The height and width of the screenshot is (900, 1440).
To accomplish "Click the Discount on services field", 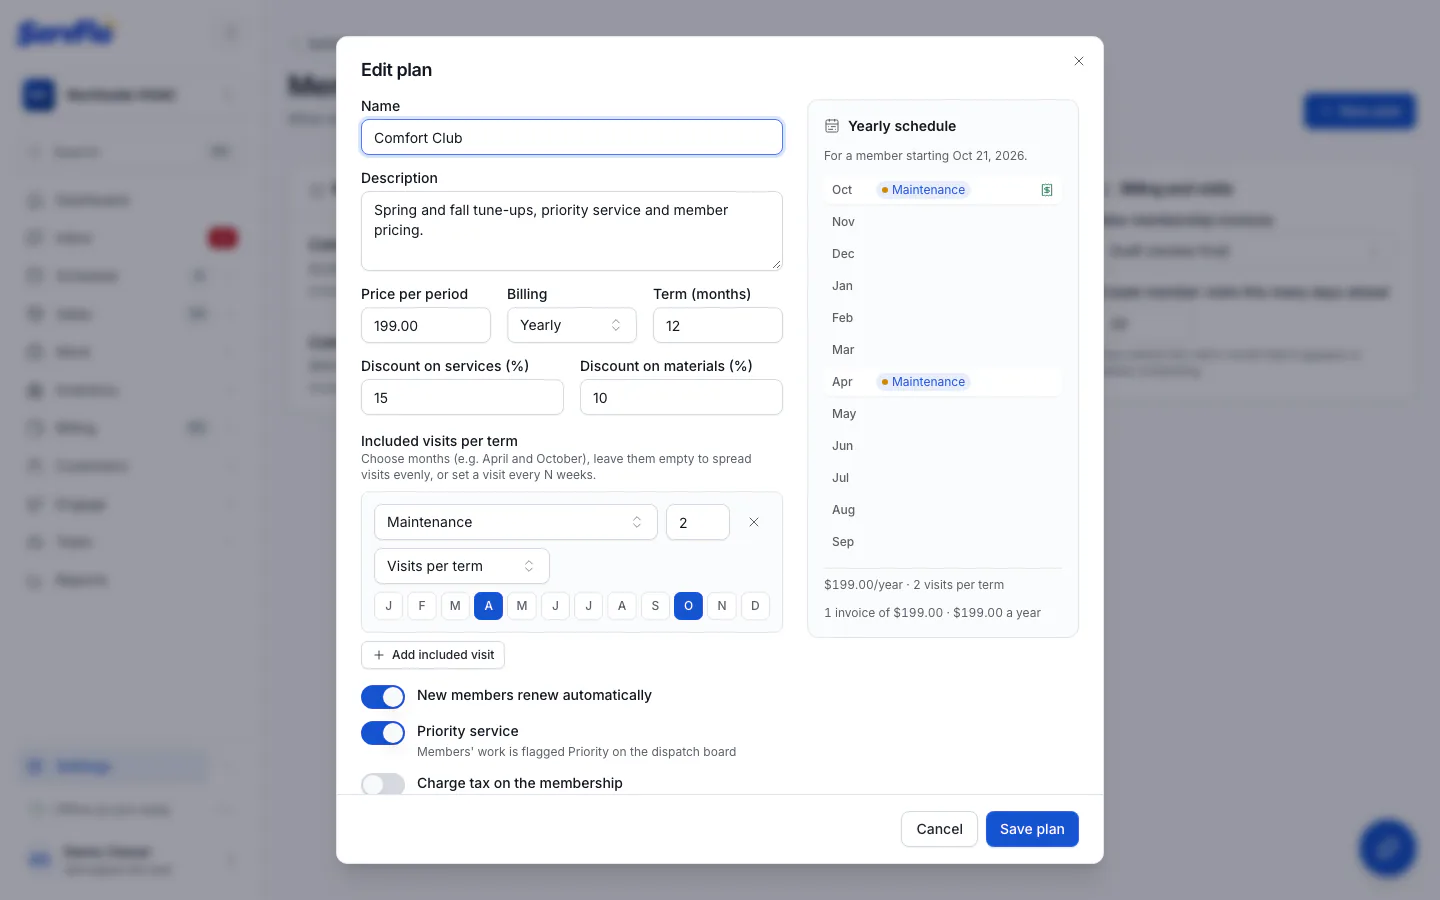I will [462, 397].
